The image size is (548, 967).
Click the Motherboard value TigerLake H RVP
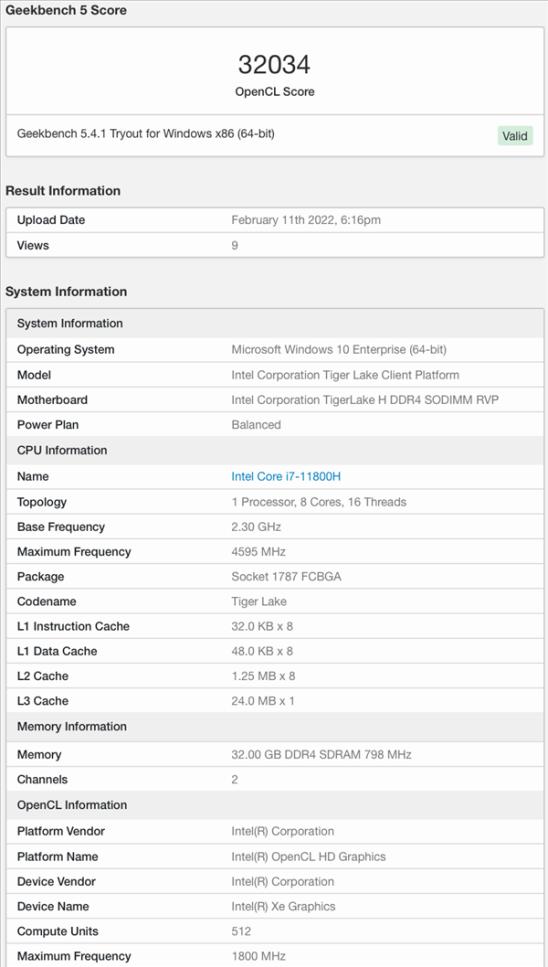(x=365, y=400)
